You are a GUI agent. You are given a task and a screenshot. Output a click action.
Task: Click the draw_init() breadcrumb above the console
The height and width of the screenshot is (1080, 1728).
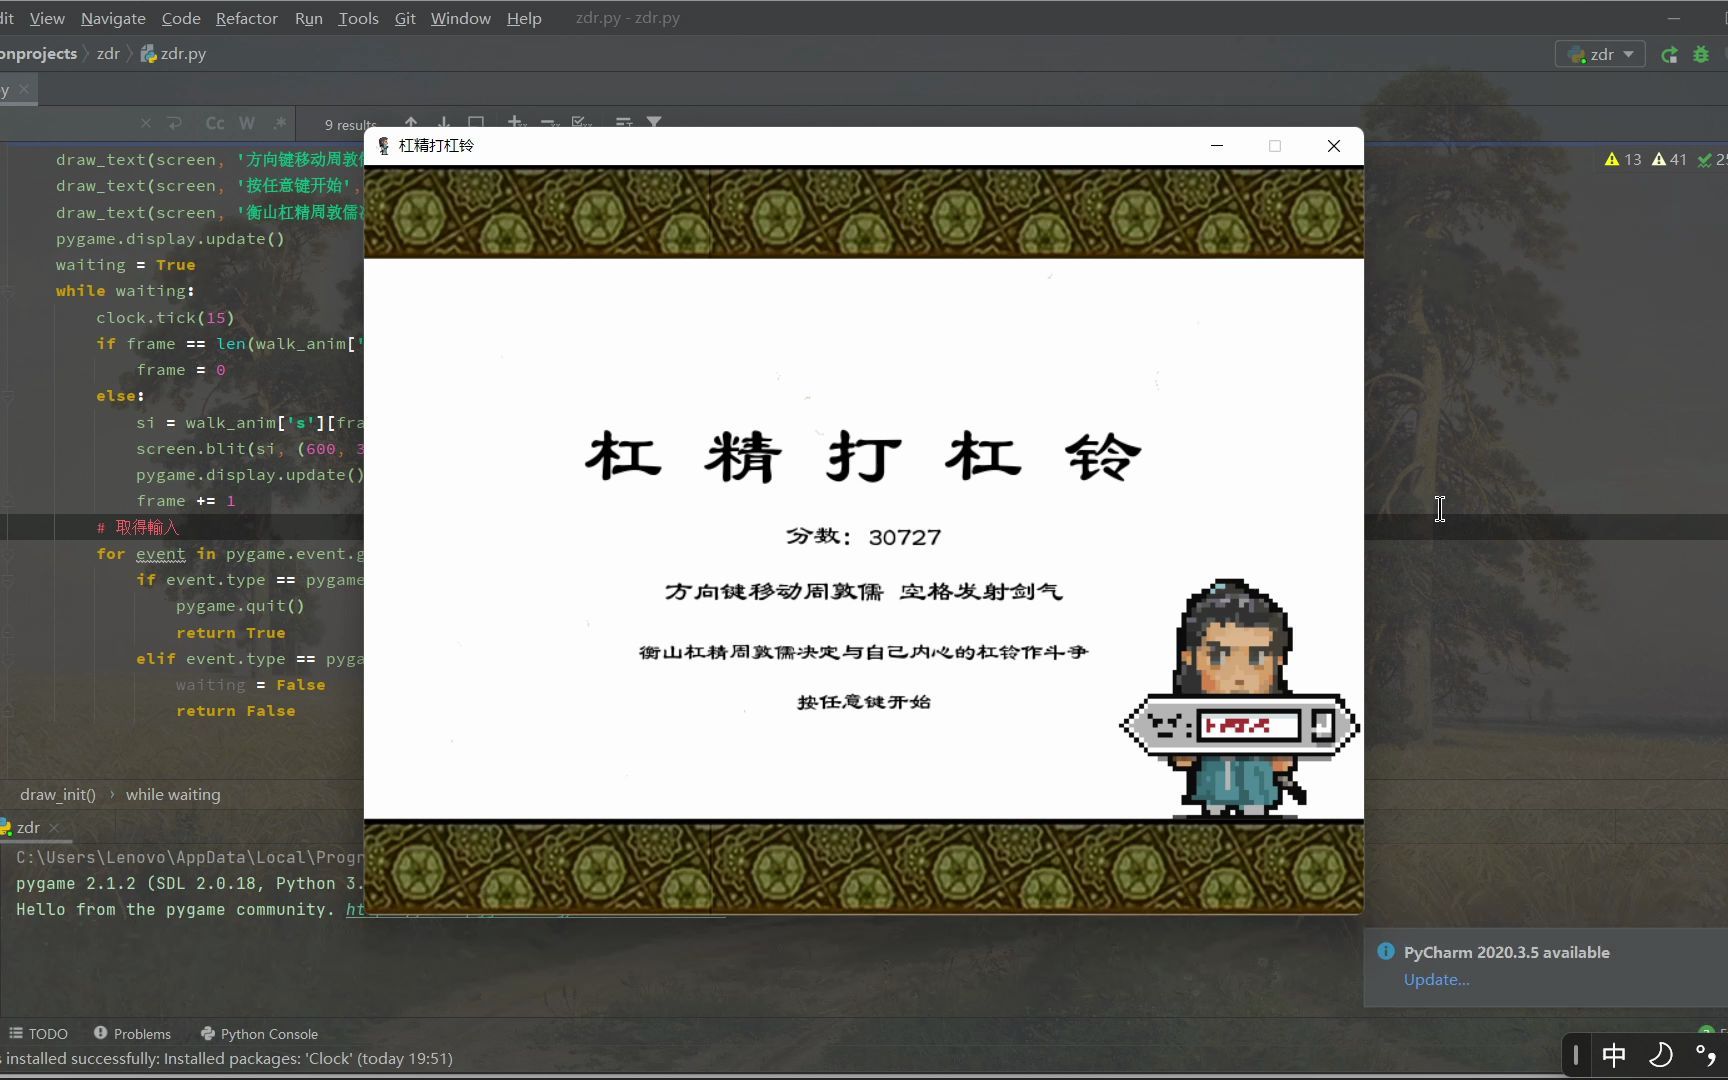click(x=57, y=794)
